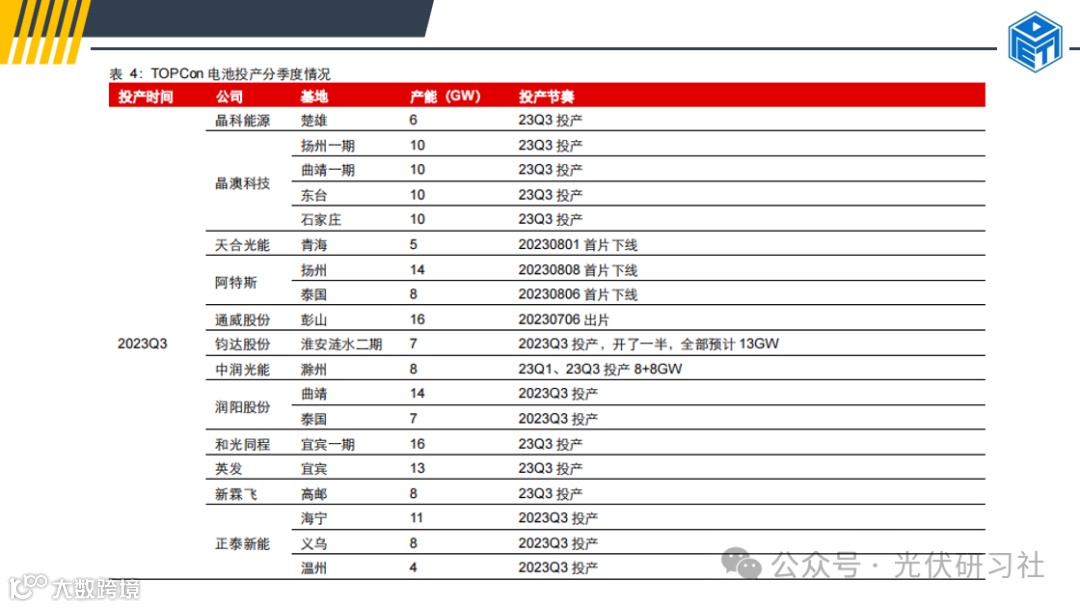Click base cell '彭山'
The image size is (1080, 608).
point(313,320)
